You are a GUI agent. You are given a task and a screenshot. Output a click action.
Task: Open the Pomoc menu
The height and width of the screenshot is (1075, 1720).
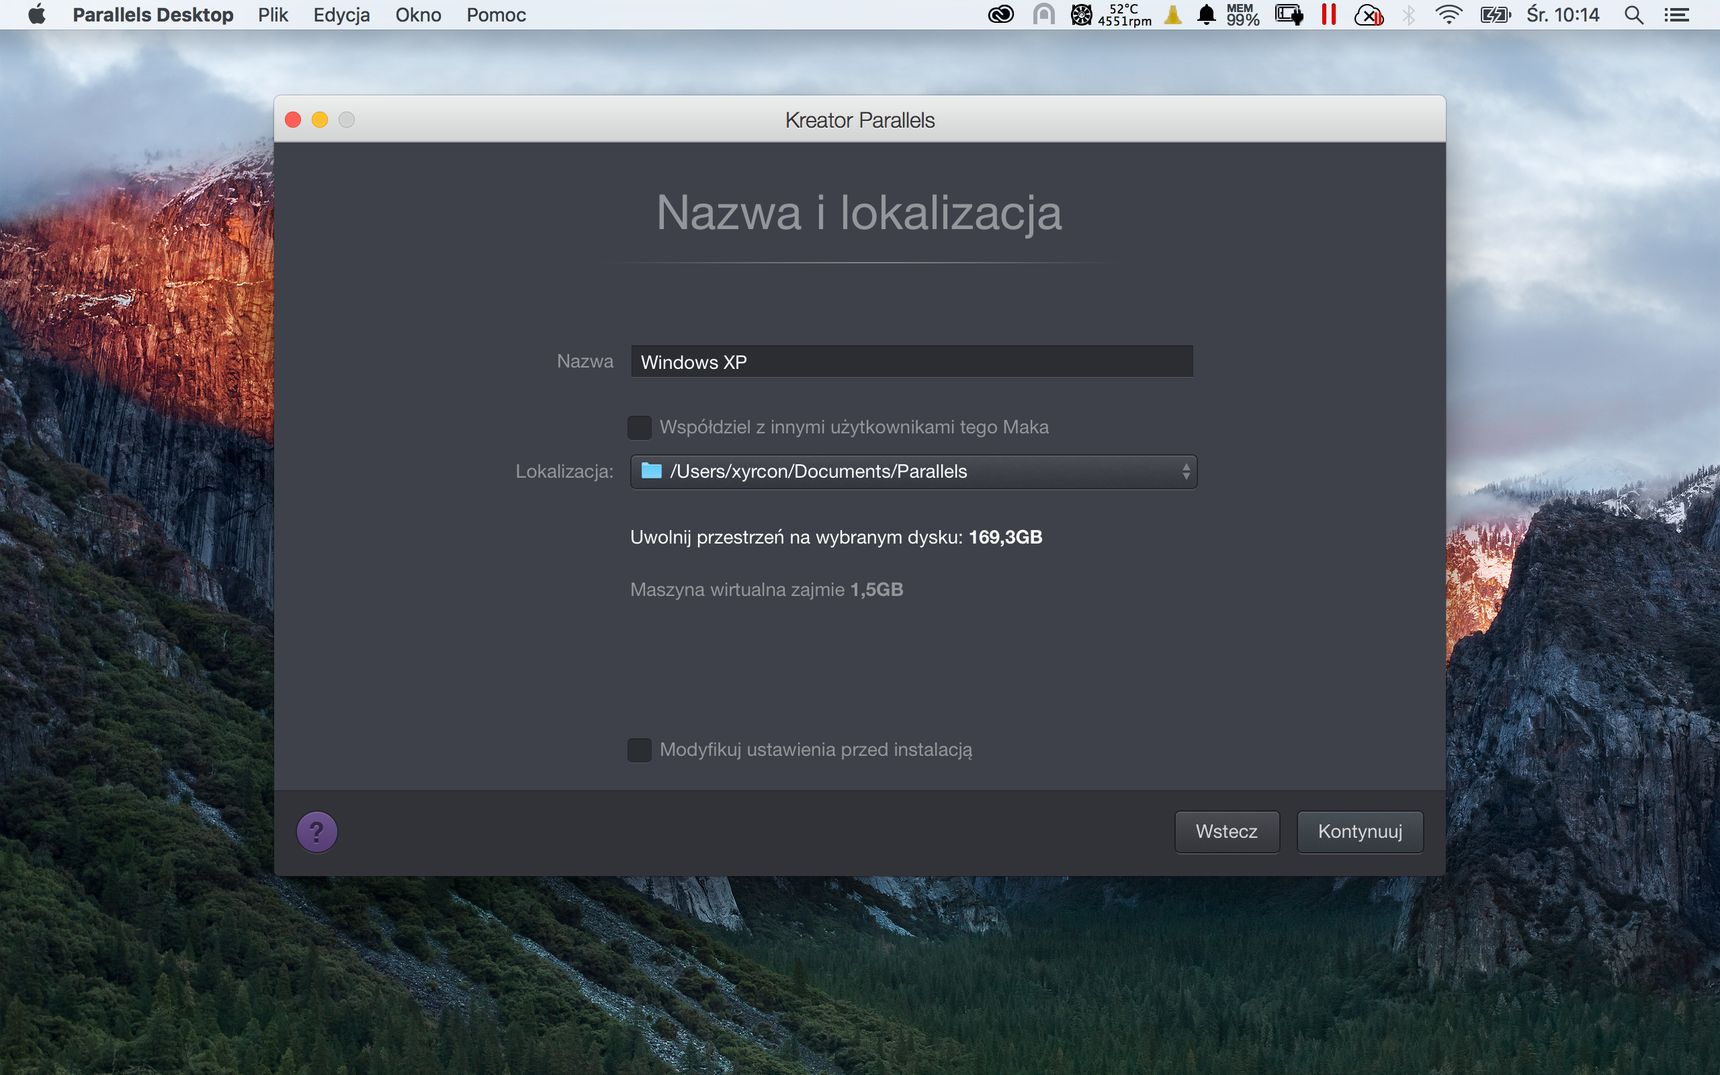click(x=496, y=15)
